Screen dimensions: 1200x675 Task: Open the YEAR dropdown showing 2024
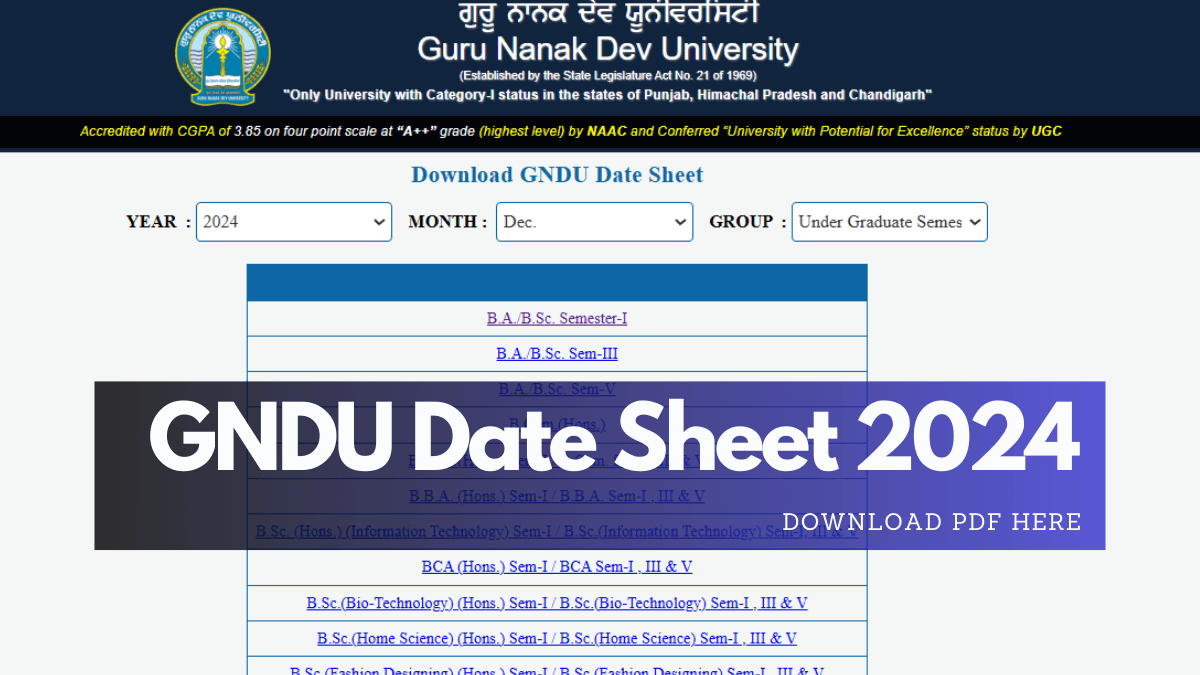(x=294, y=222)
